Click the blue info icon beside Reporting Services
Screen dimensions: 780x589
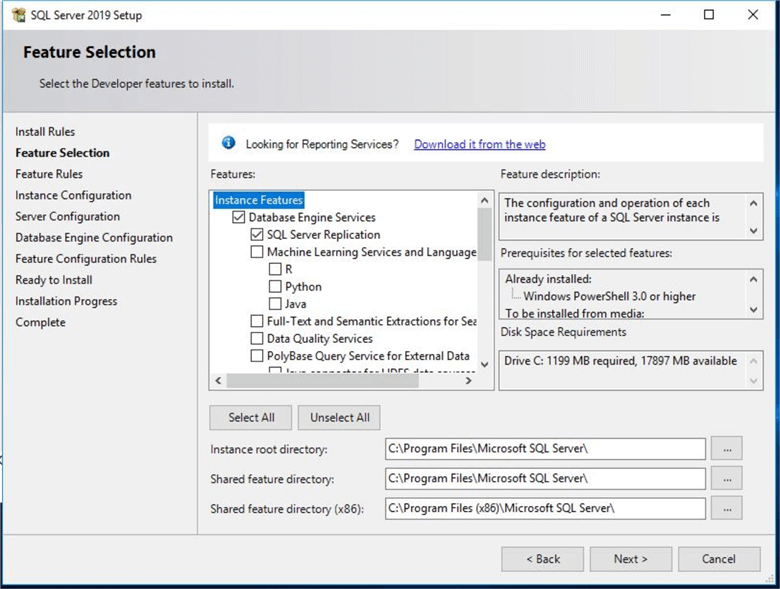(x=228, y=143)
